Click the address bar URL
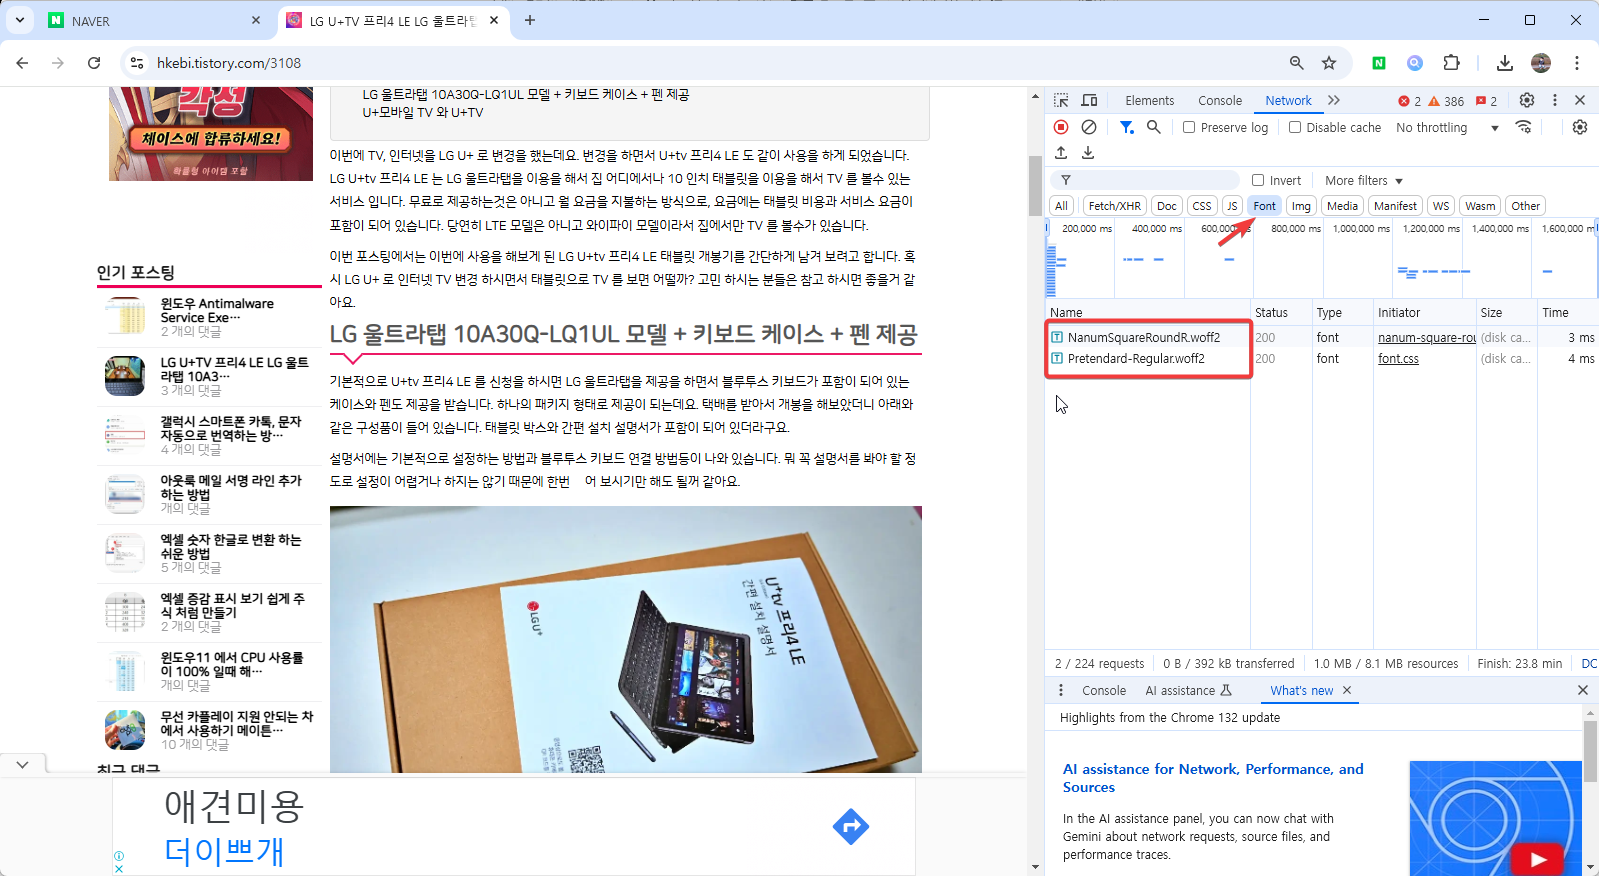Screen dimensions: 1599x876 click(229, 63)
